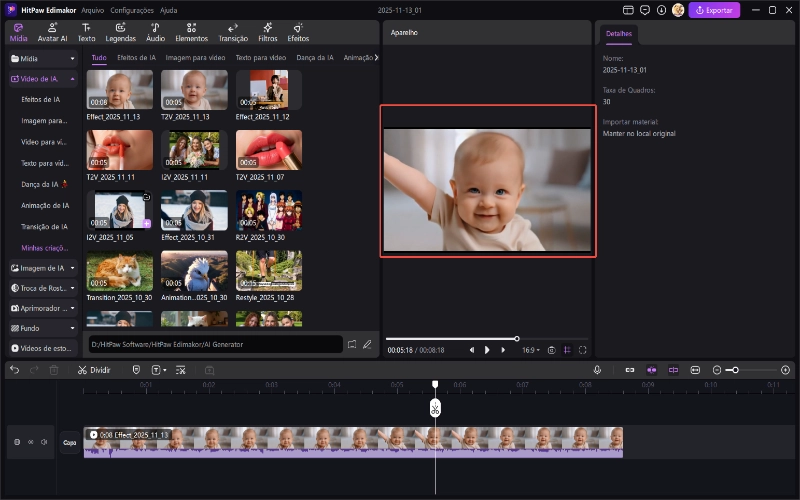Click the undo arrow in timeline toolbar
The width and height of the screenshot is (800, 500).
coord(14,369)
